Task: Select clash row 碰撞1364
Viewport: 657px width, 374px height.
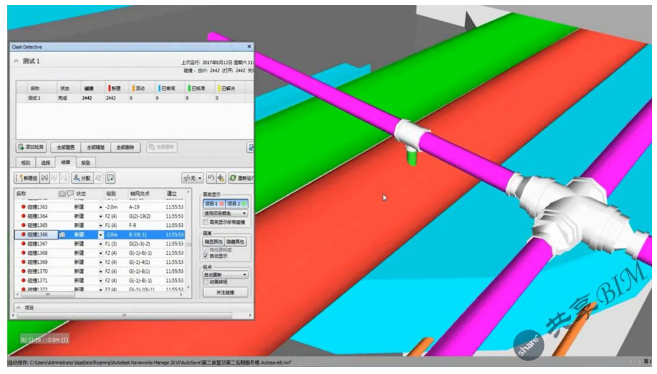Action: coord(100,216)
